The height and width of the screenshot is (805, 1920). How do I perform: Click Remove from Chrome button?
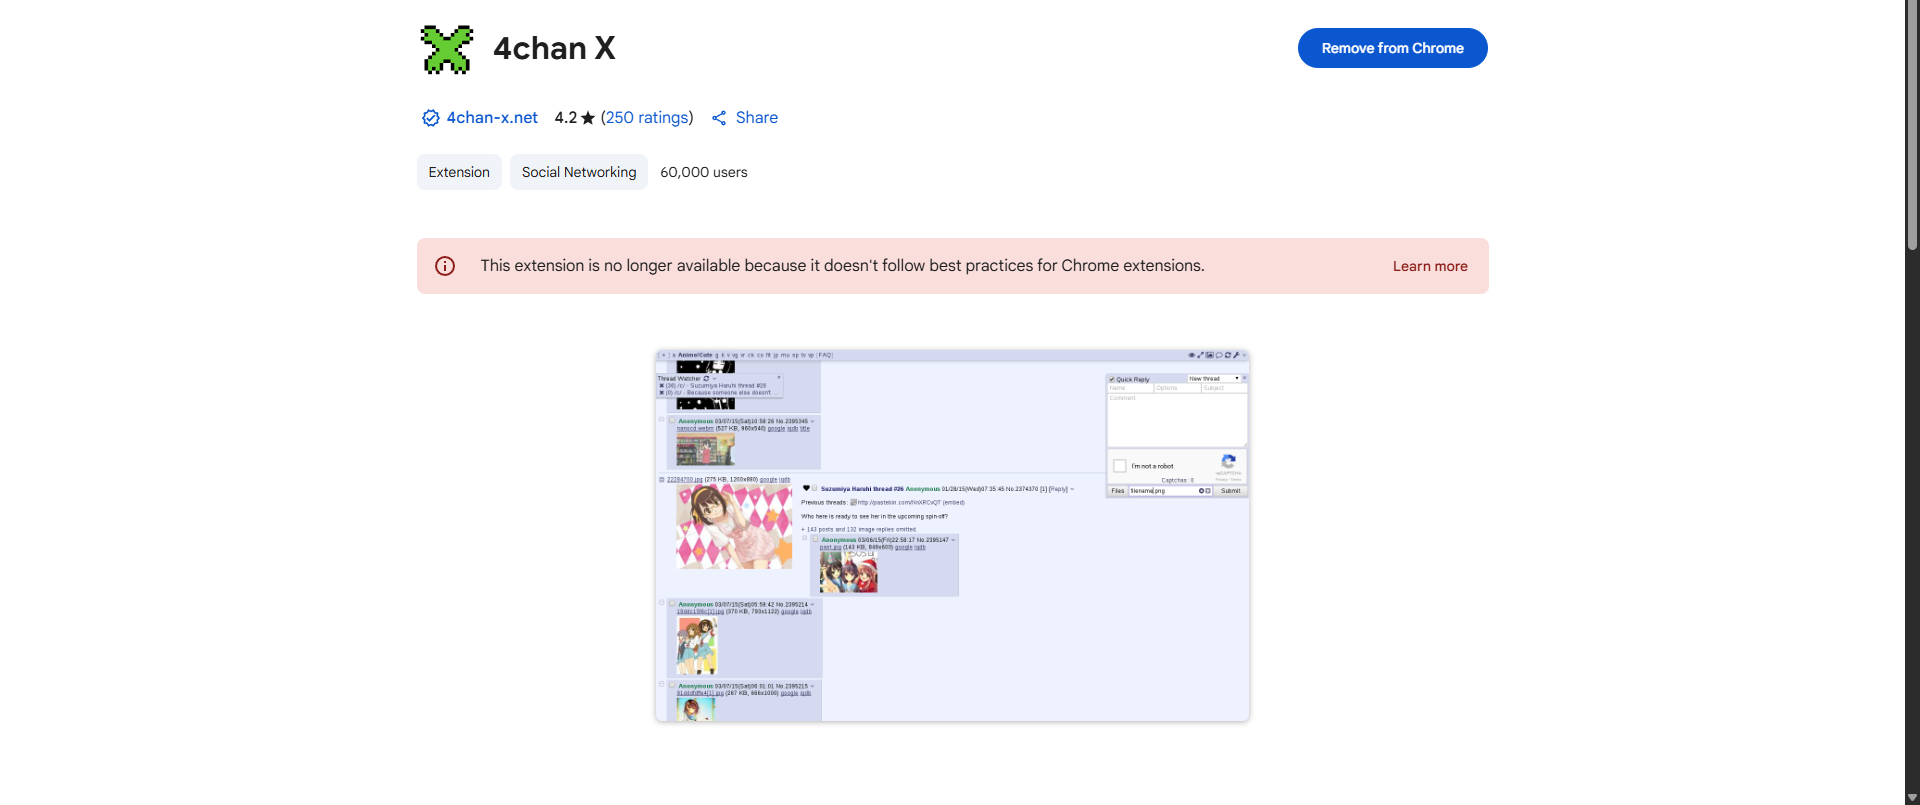[1392, 48]
